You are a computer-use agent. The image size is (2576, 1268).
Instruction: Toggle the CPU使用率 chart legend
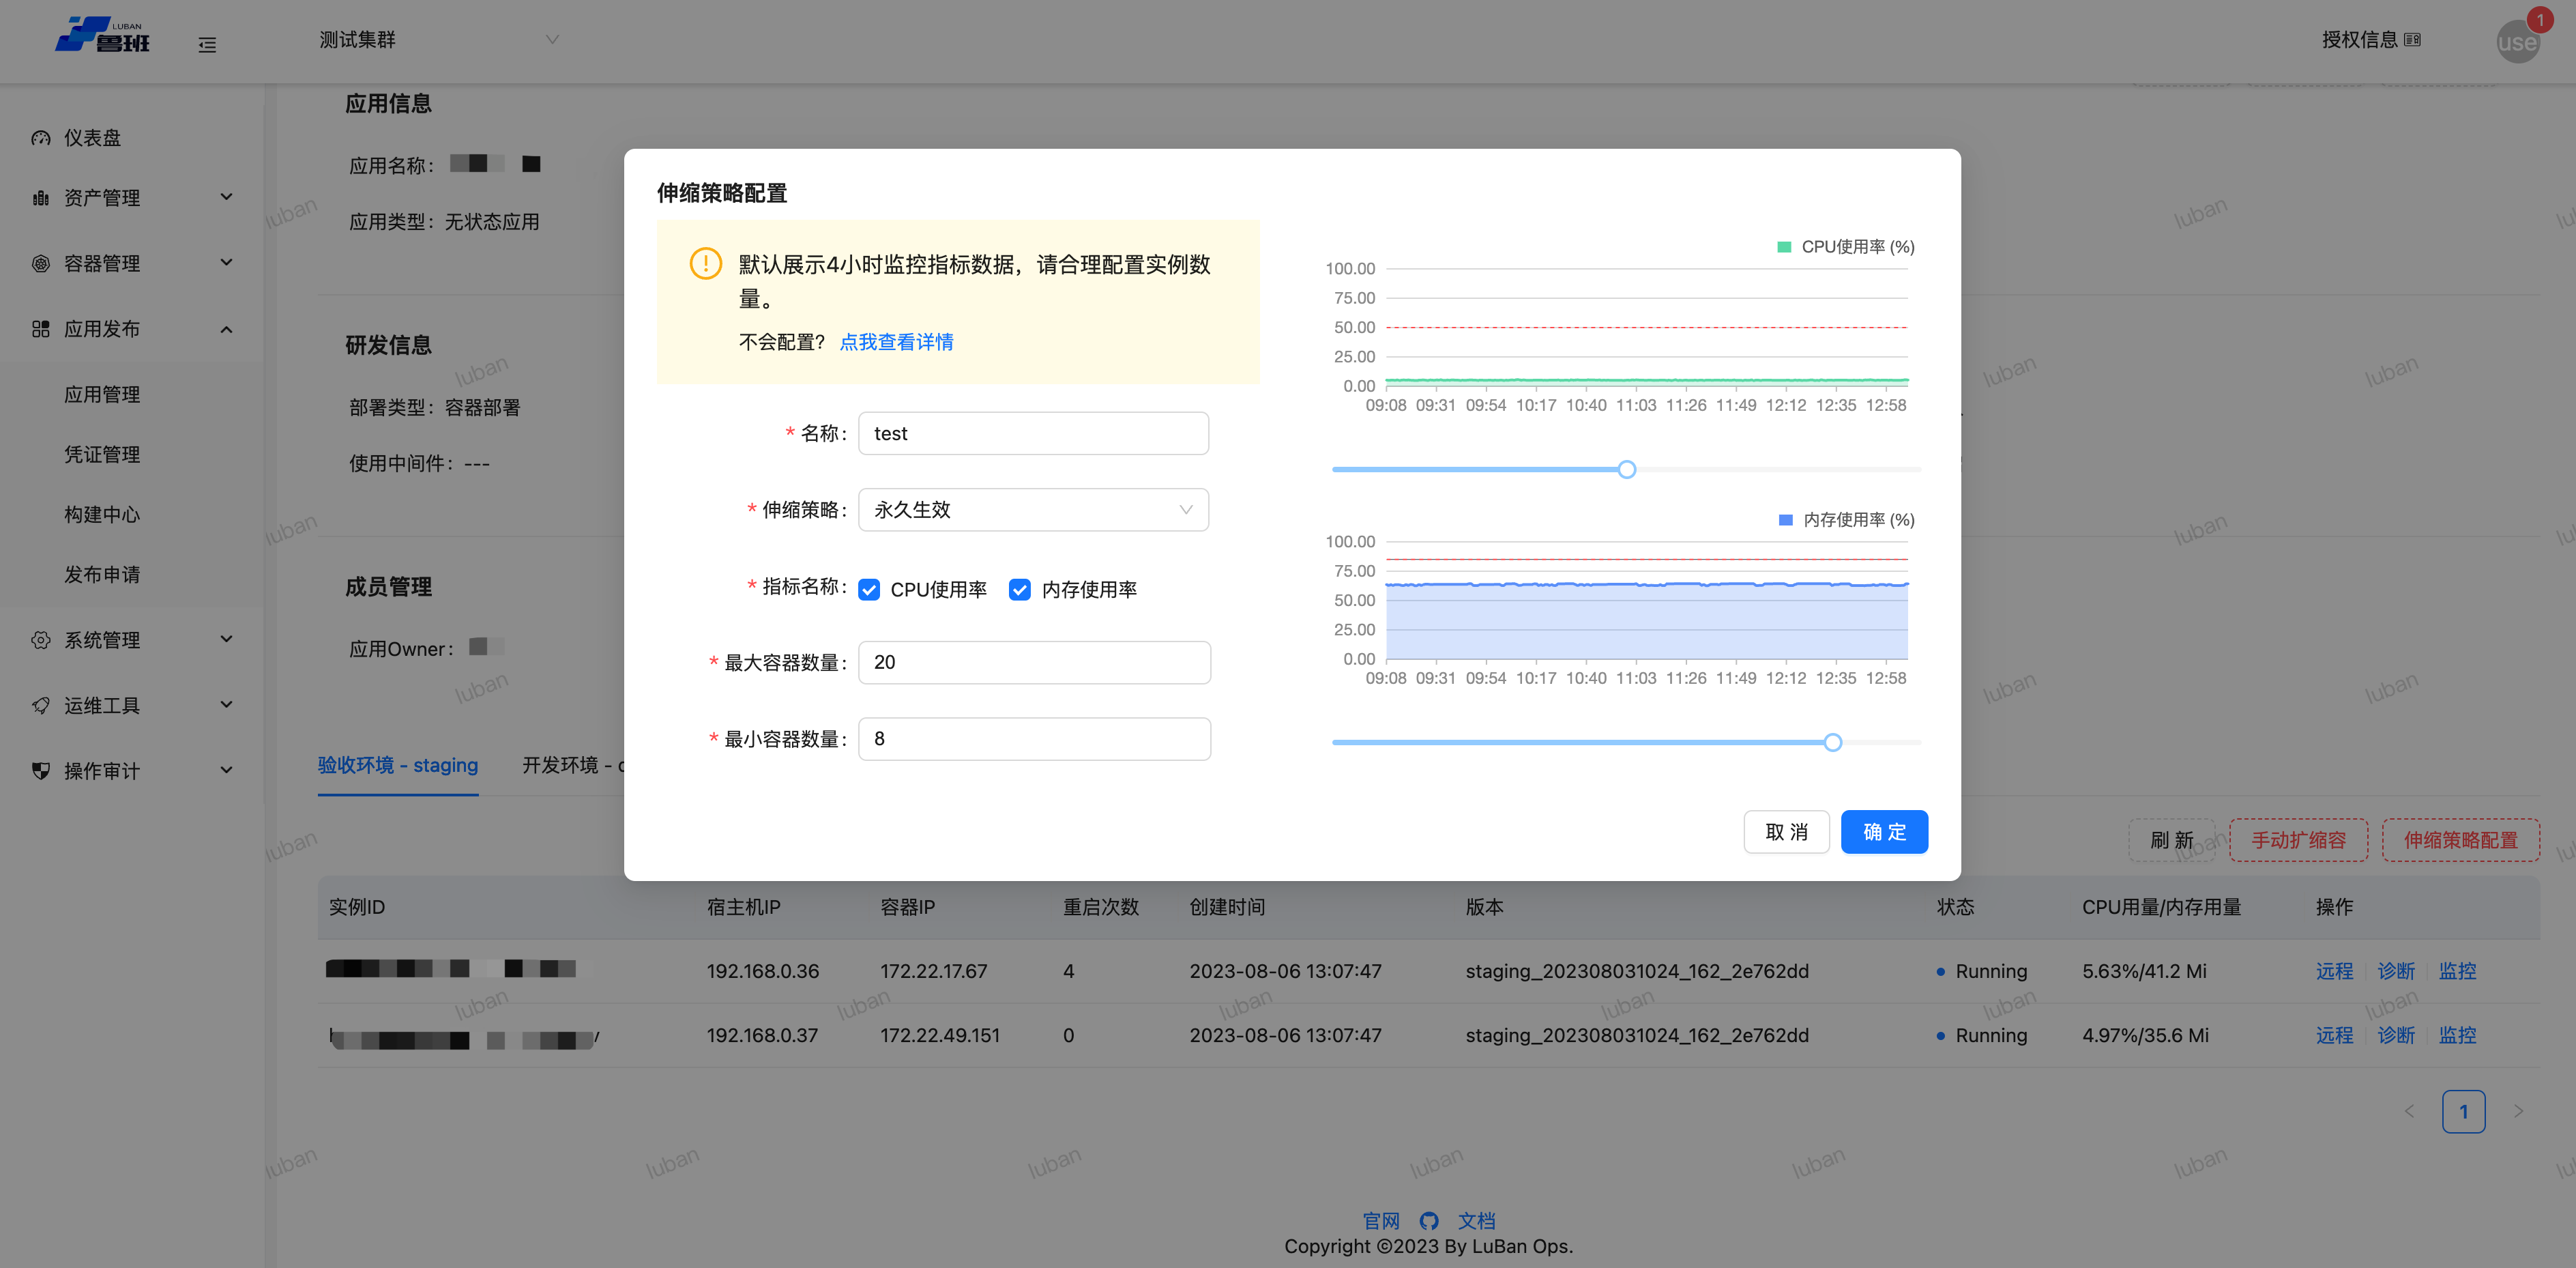1845,247
